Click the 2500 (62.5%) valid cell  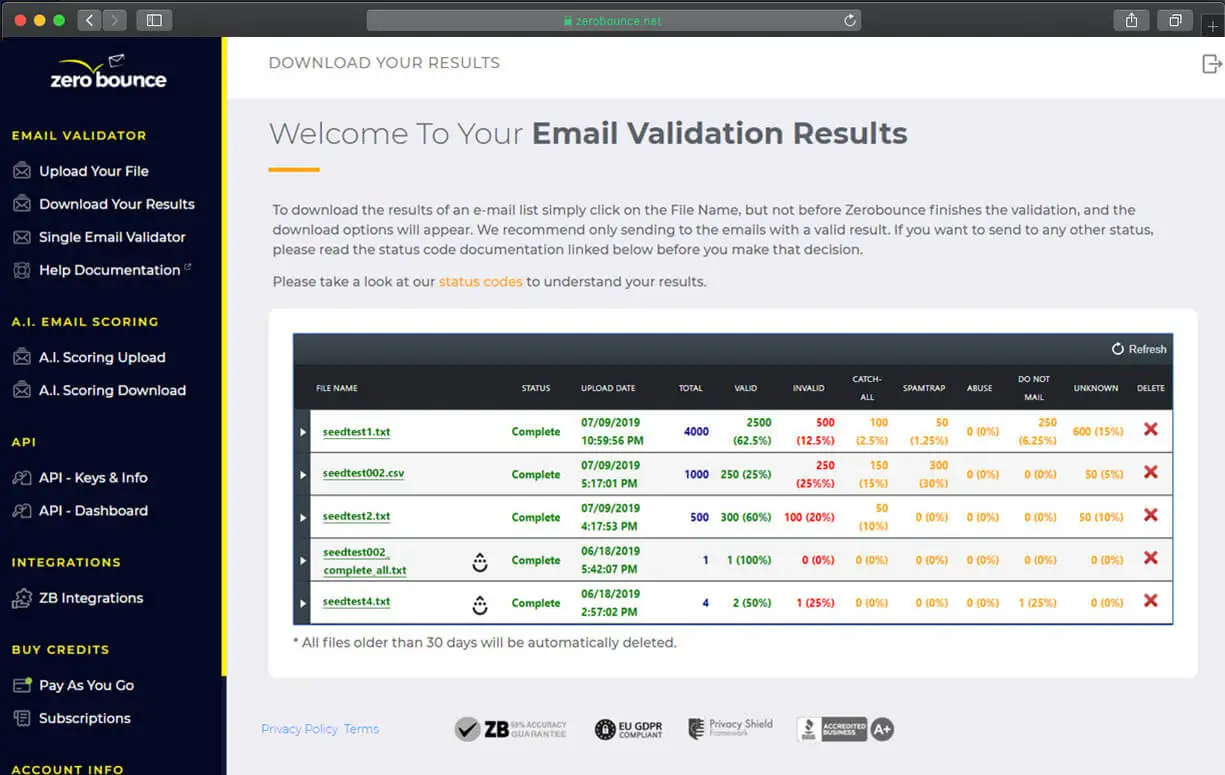752,432
